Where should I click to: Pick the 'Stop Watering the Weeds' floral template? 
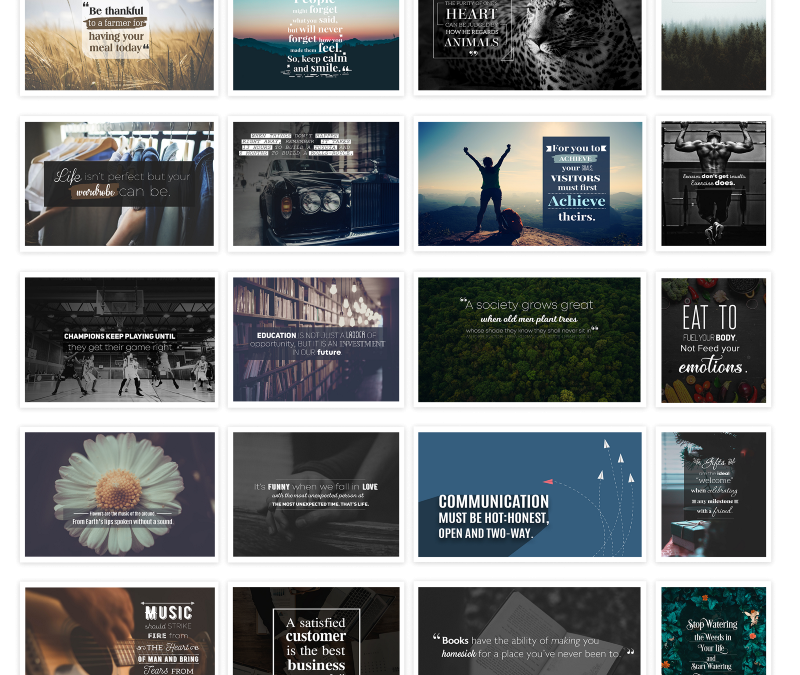713,631
